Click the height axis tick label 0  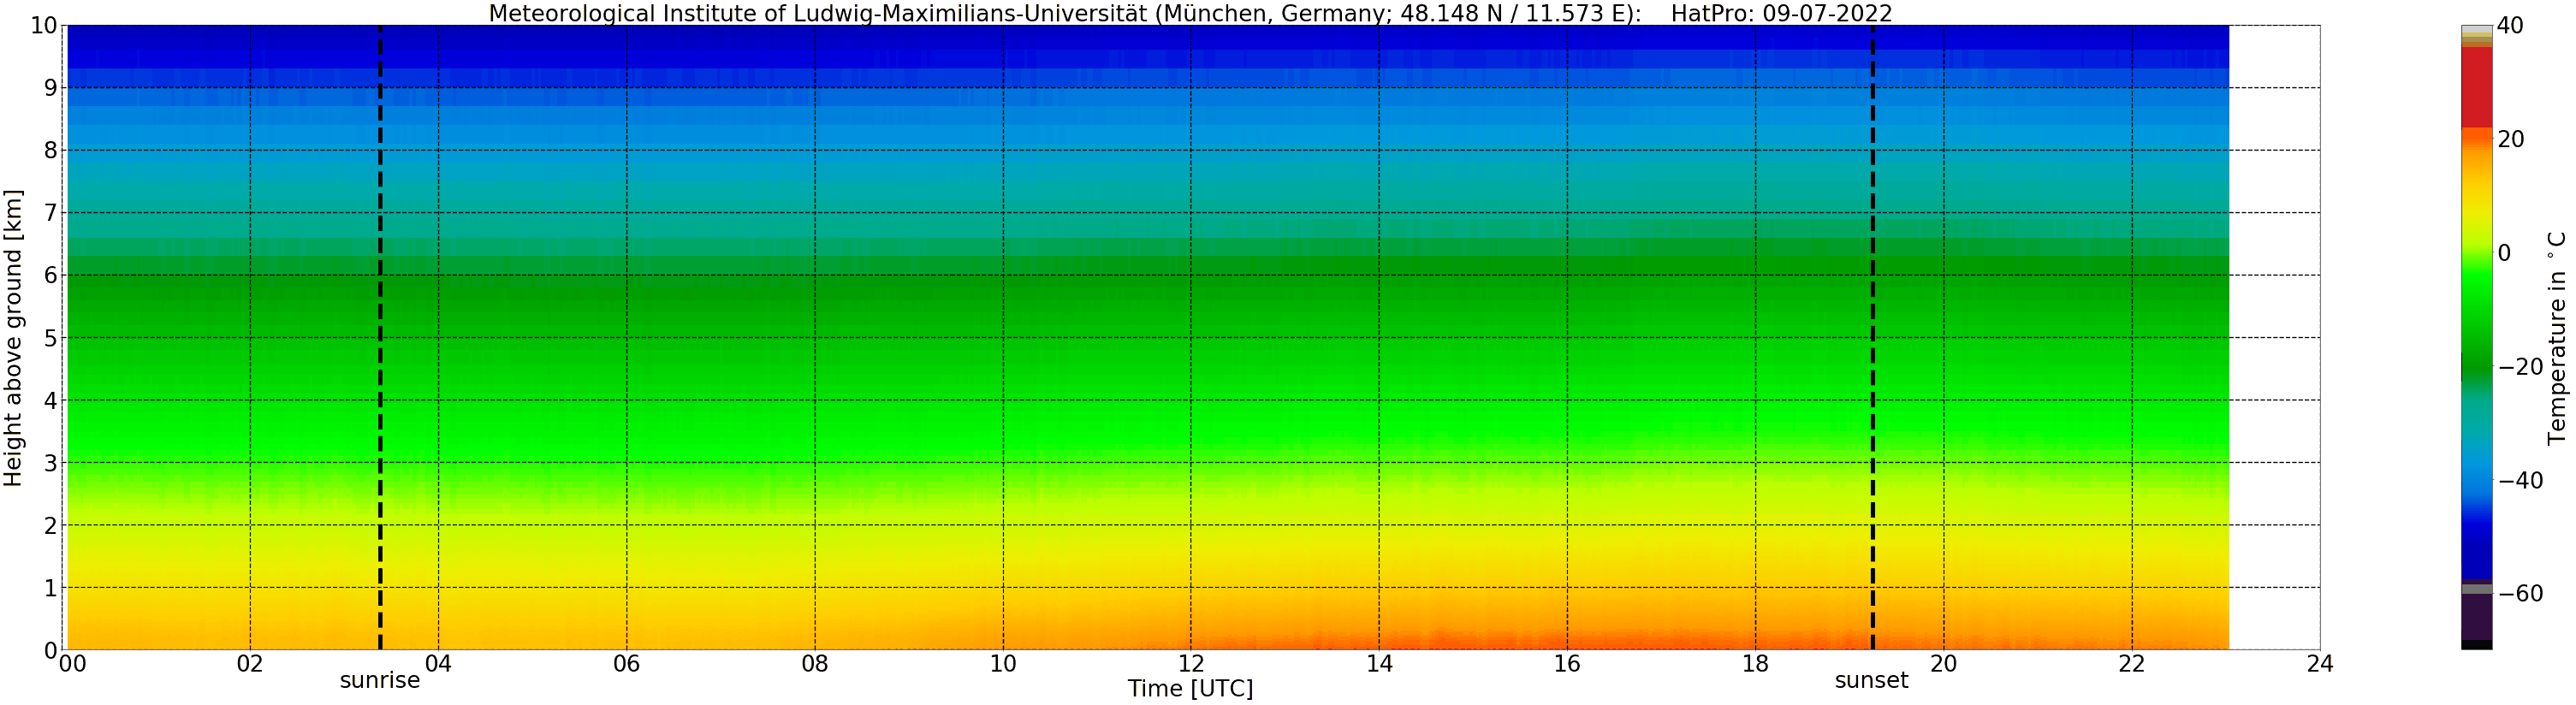point(51,651)
